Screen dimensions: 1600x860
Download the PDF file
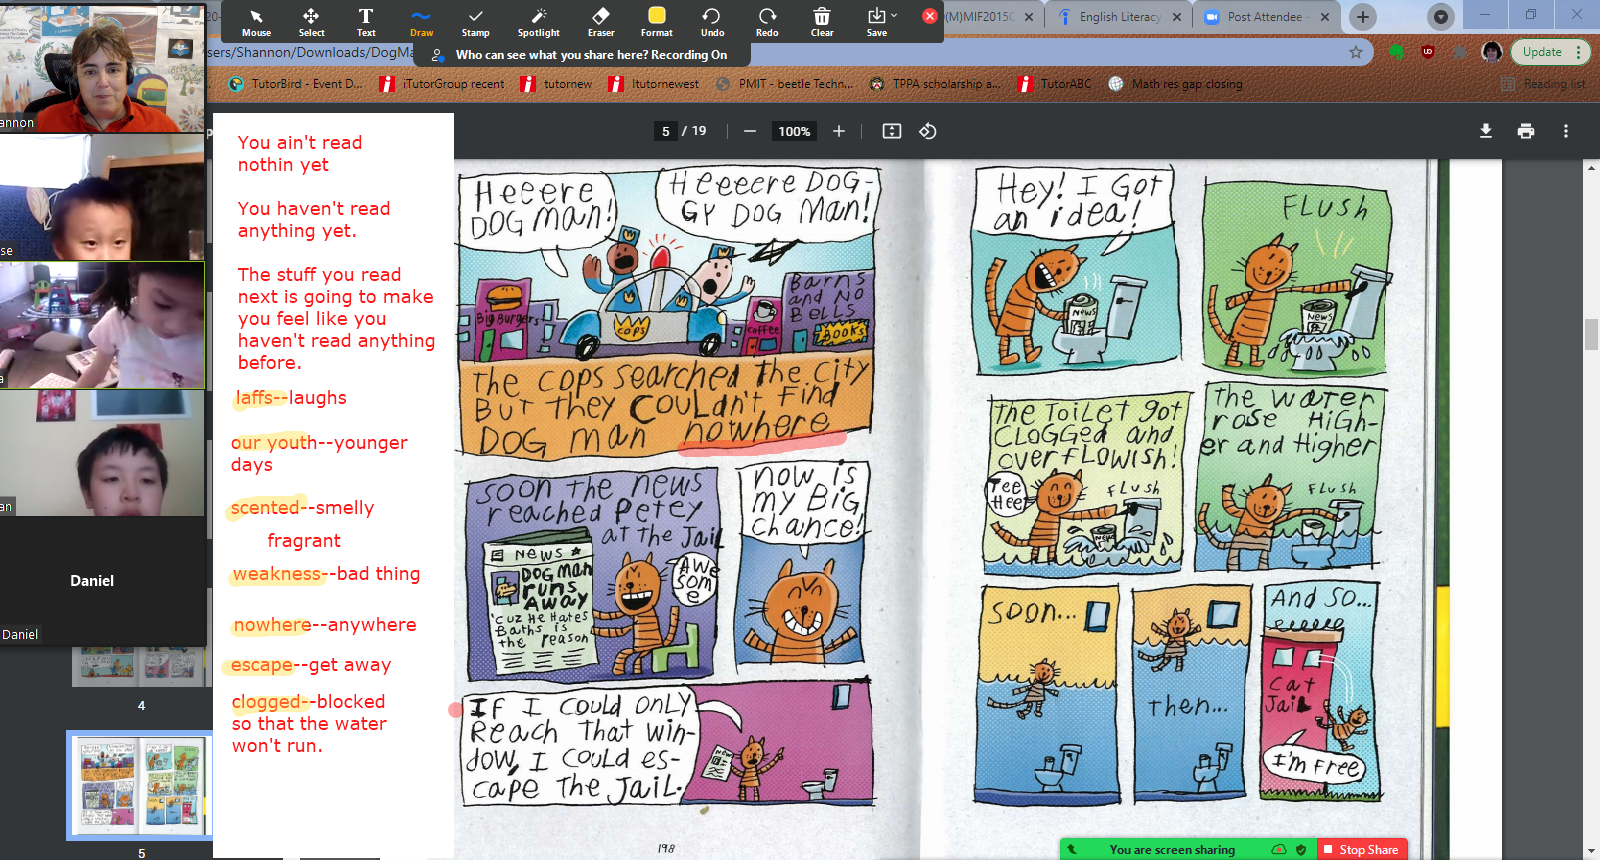click(1486, 131)
